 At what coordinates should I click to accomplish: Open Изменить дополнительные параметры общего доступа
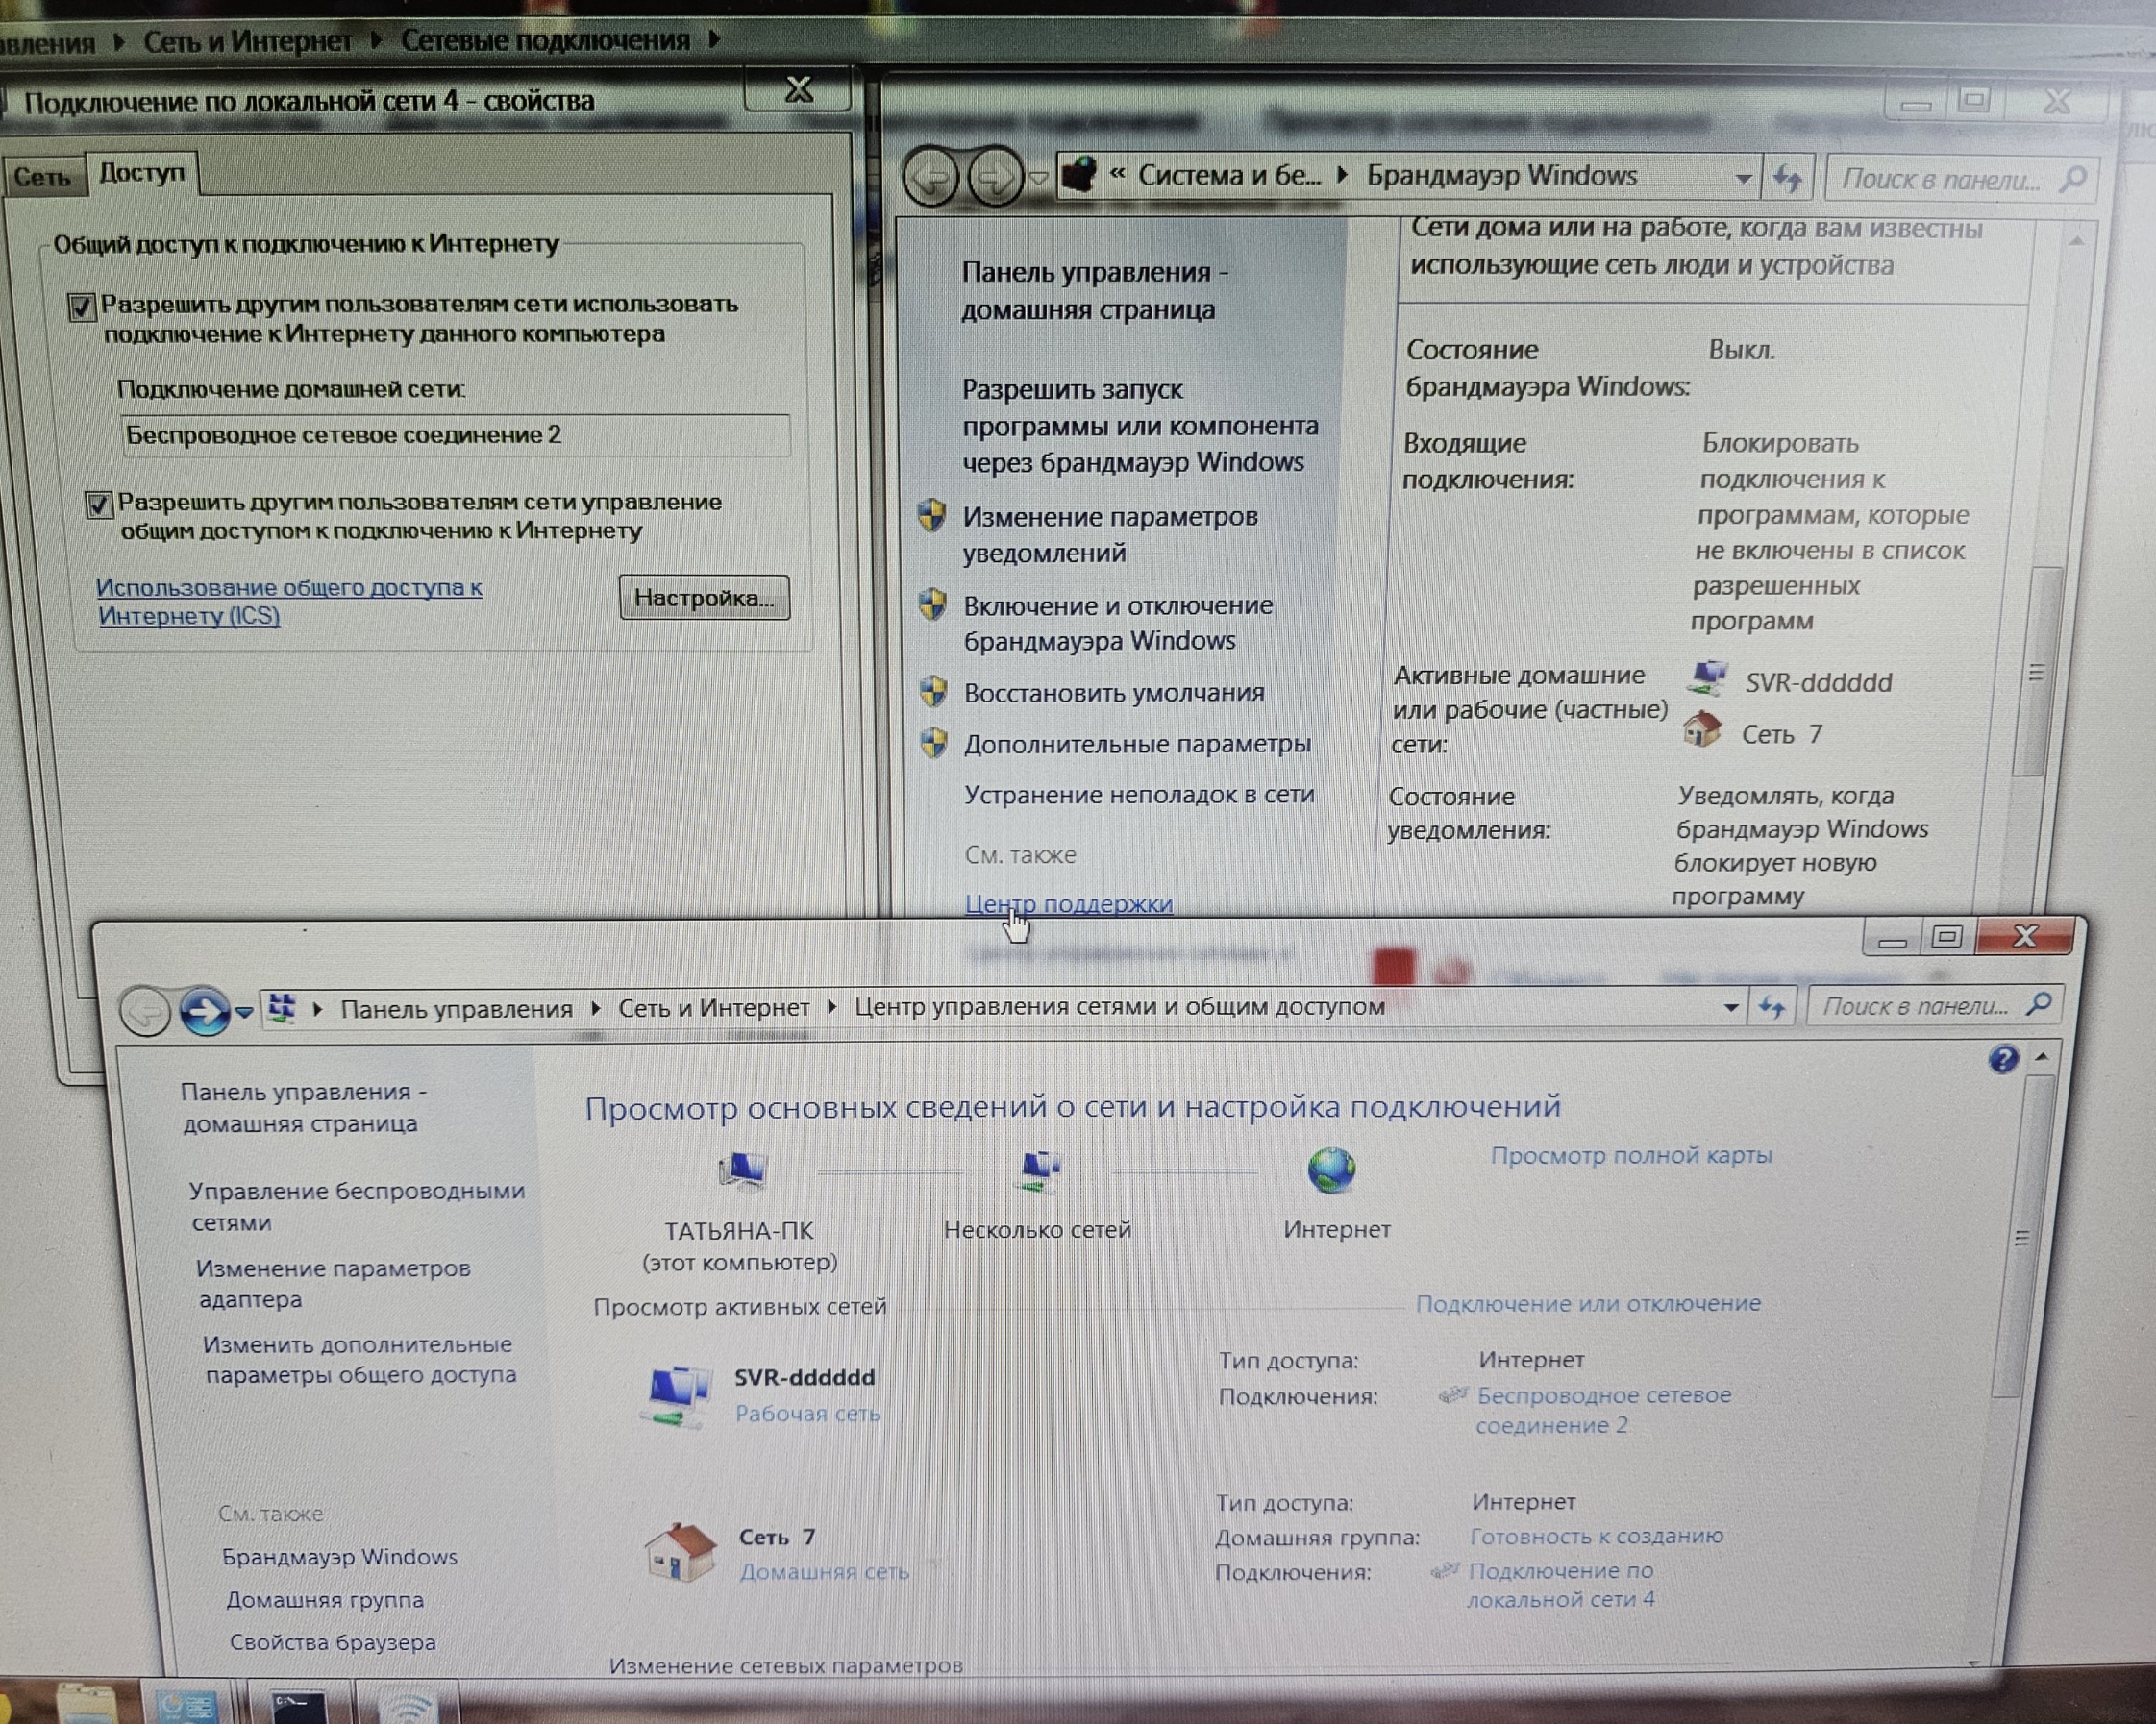tap(359, 1359)
